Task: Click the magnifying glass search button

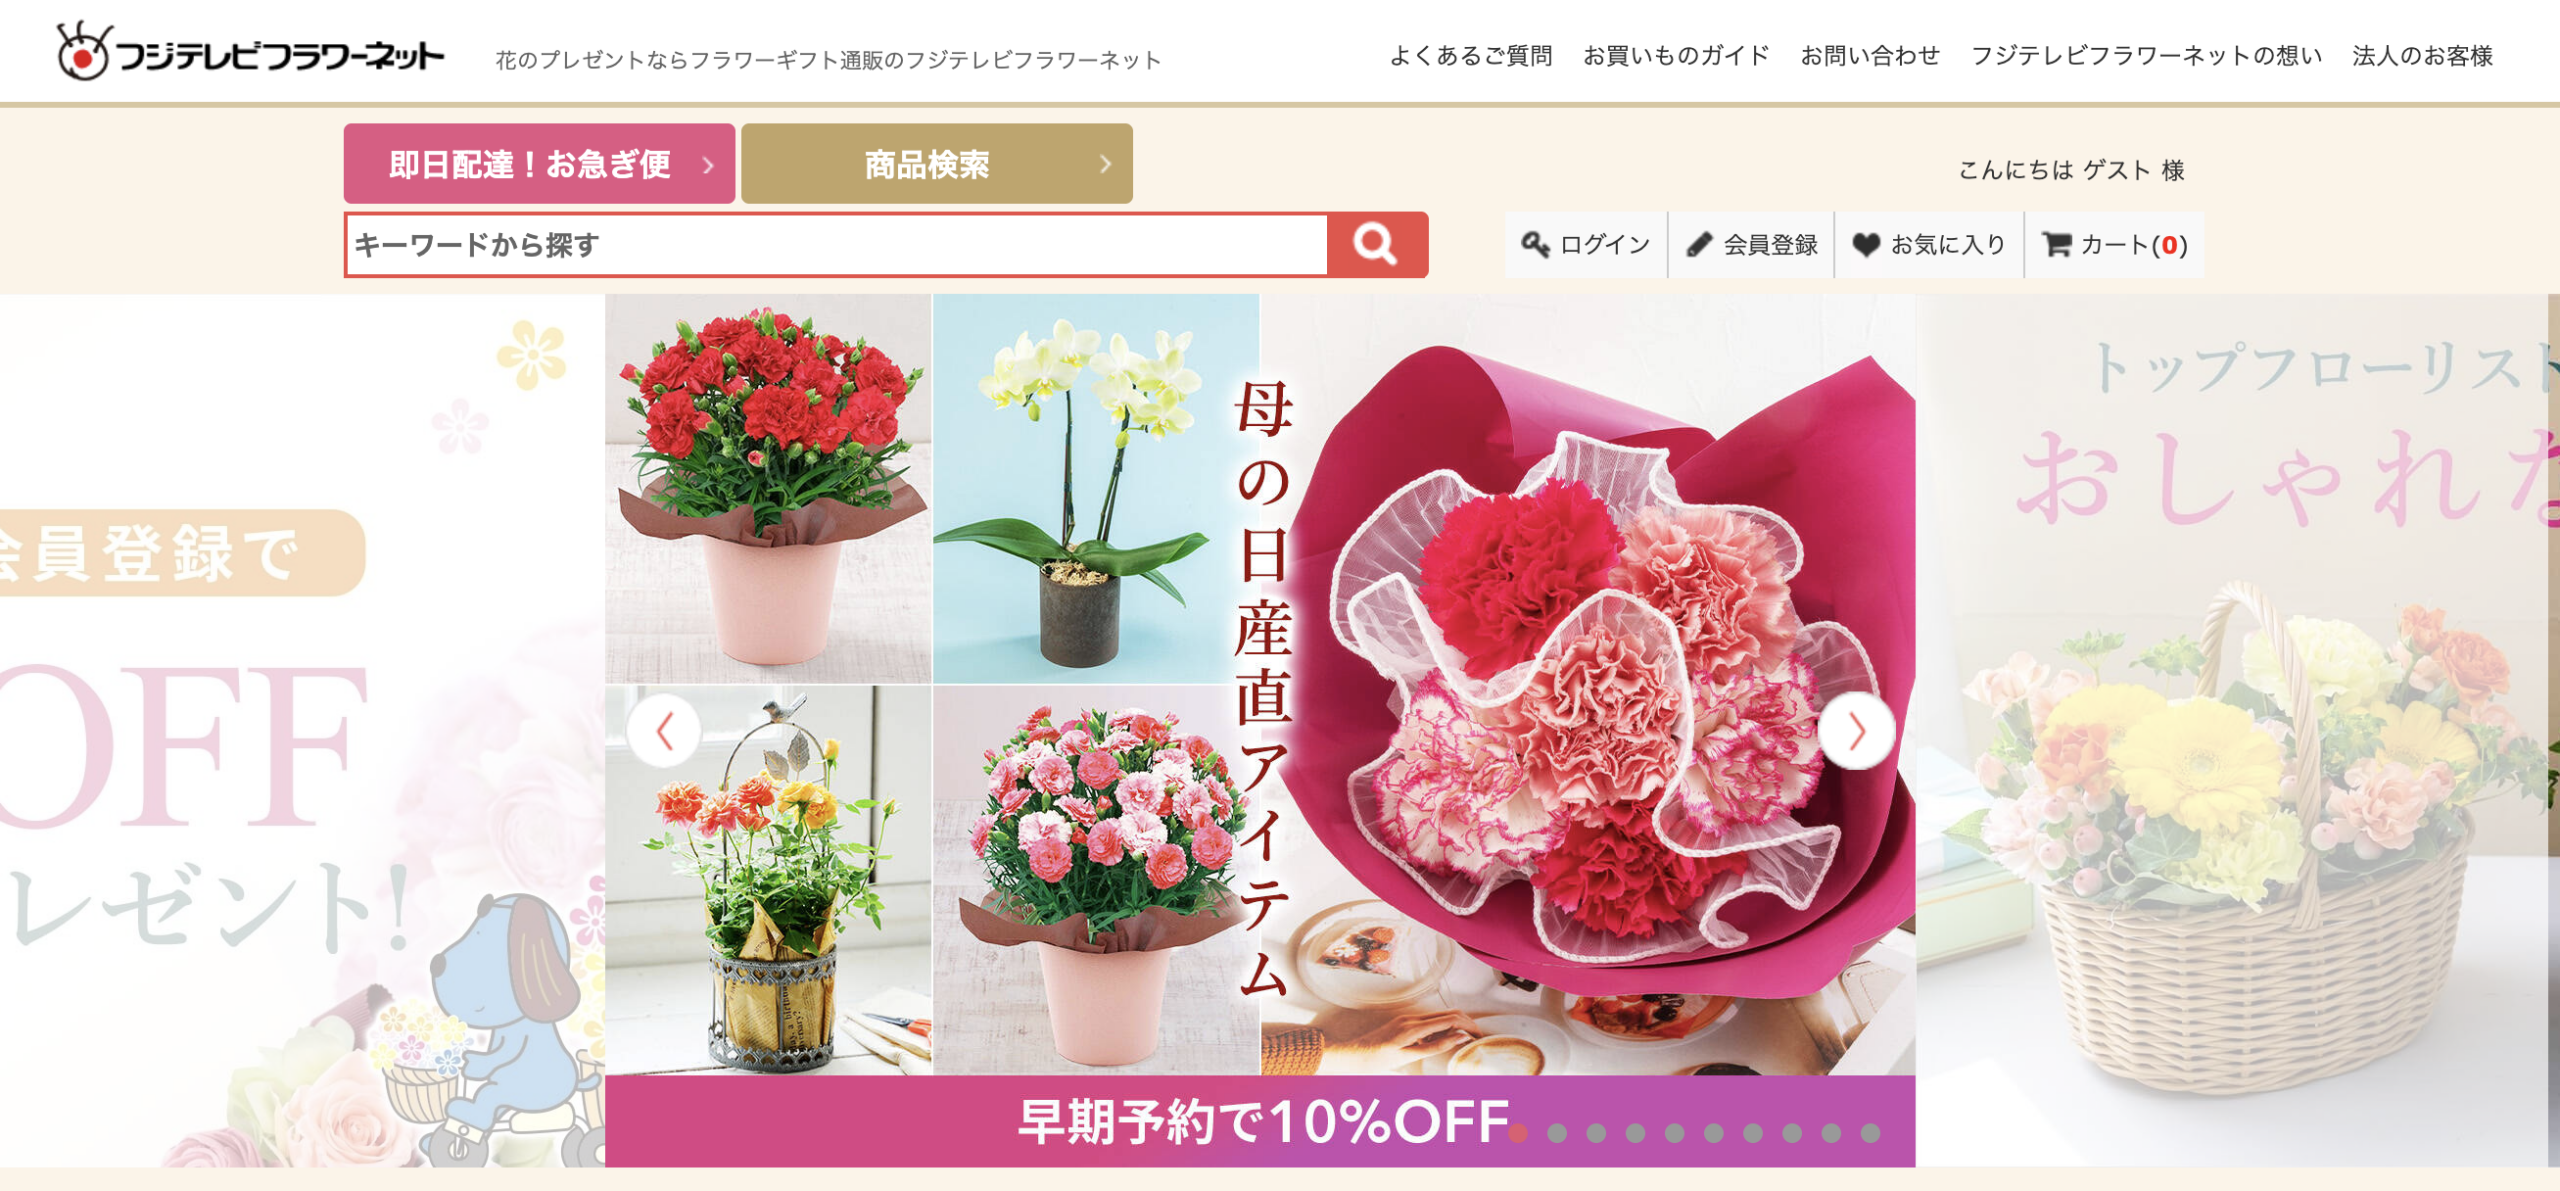Action: pos(1376,244)
